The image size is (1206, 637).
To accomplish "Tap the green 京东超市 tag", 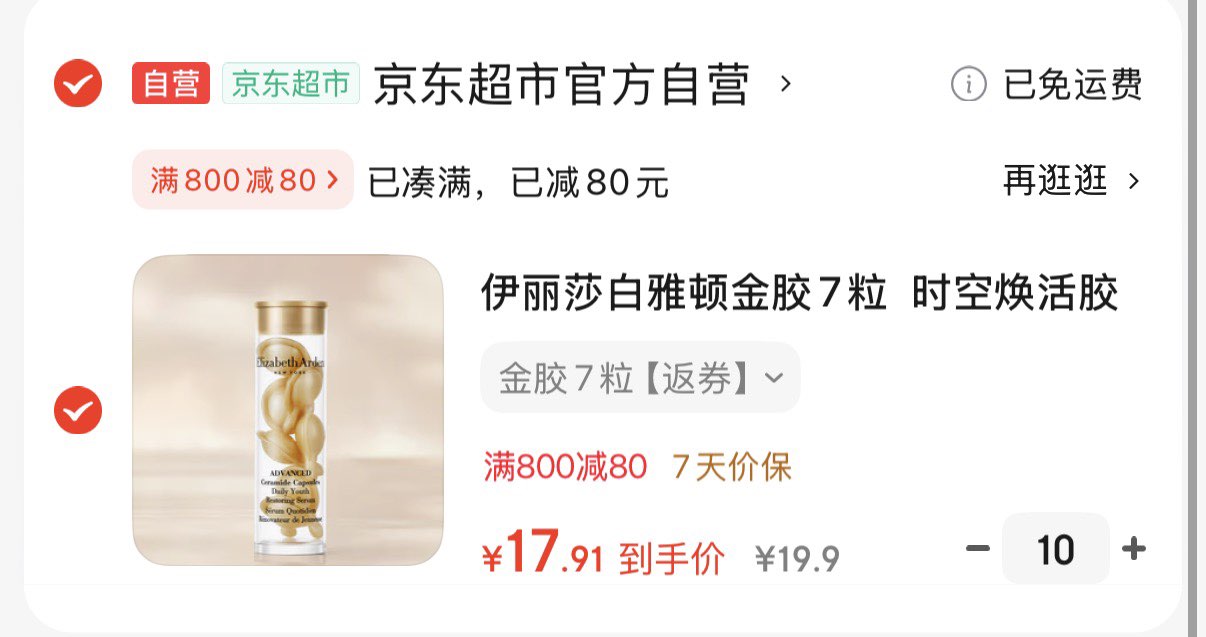I will [290, 83].
